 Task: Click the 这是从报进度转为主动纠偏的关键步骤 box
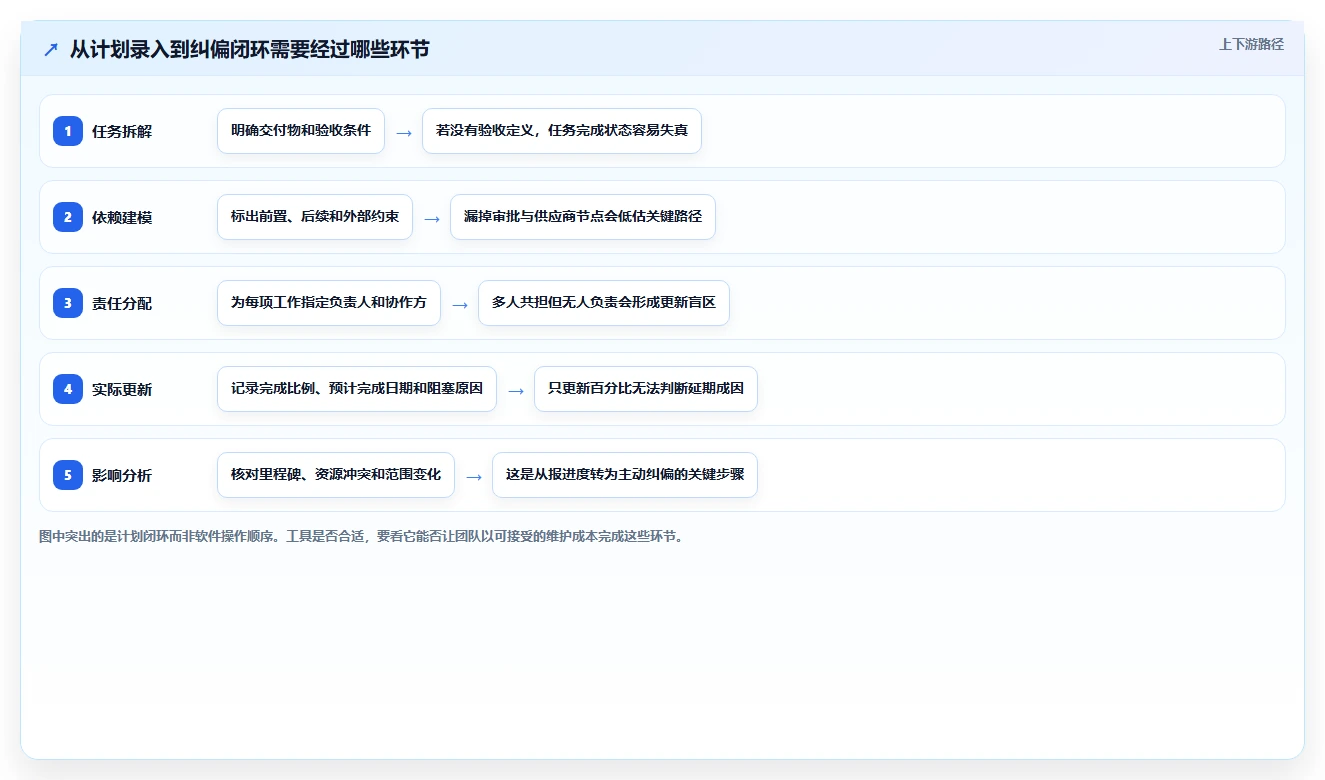(x=625, y=475)
